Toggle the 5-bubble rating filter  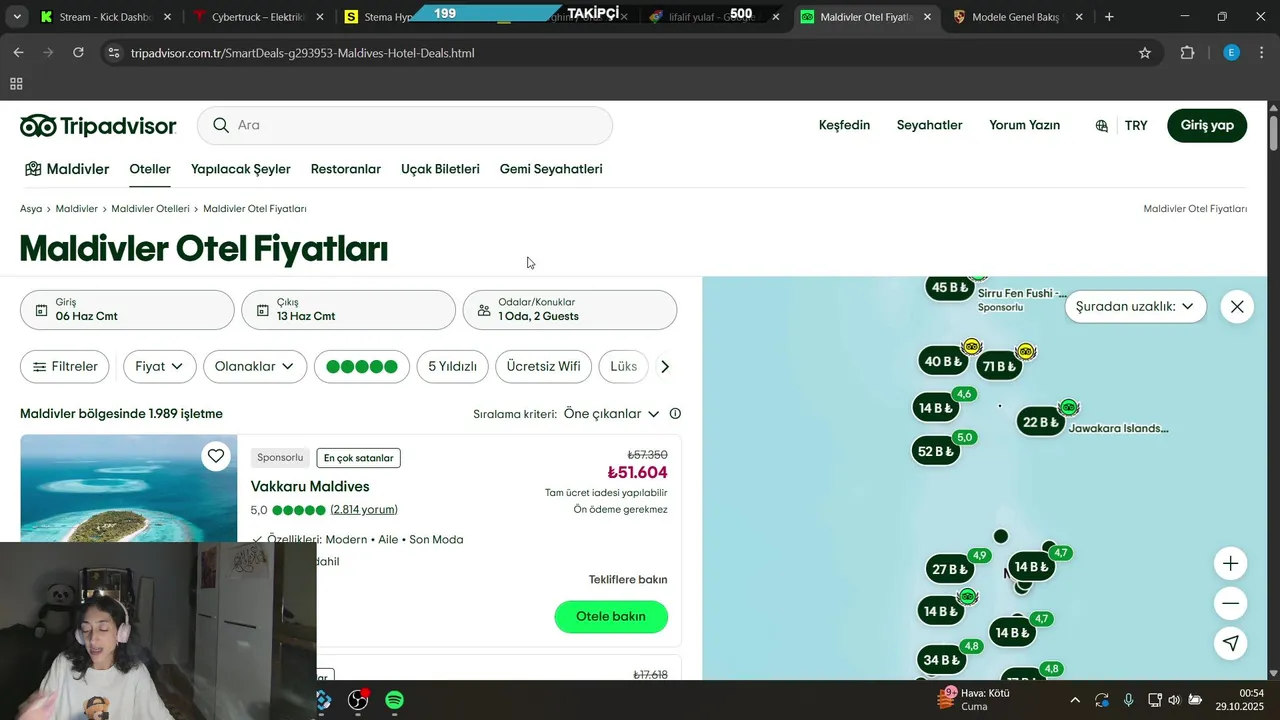click(362, 367)
